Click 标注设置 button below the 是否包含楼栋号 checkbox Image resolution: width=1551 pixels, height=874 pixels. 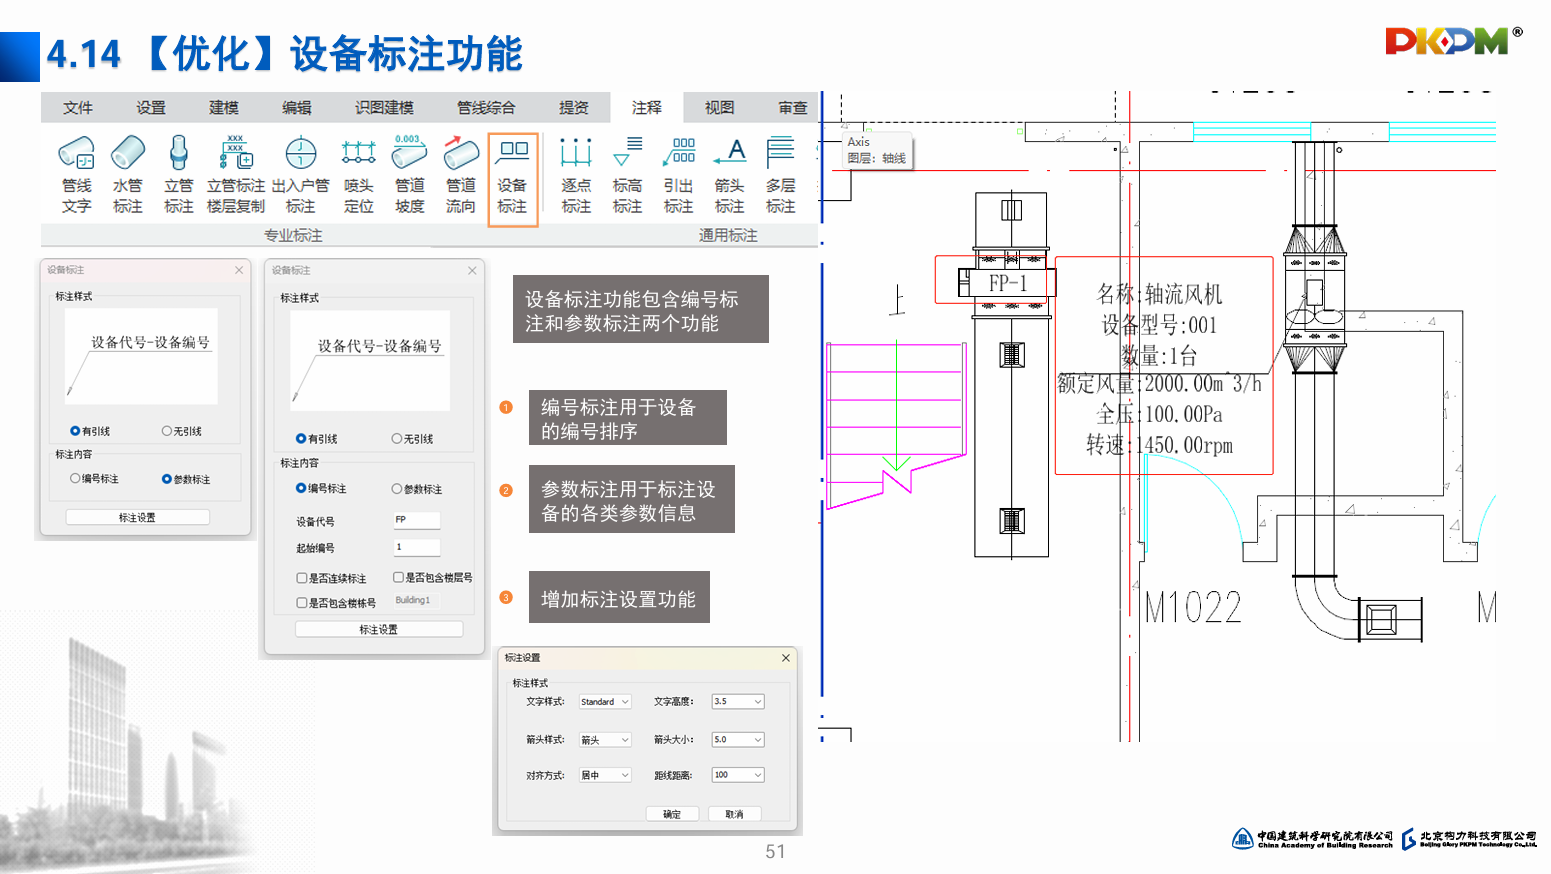379,629
